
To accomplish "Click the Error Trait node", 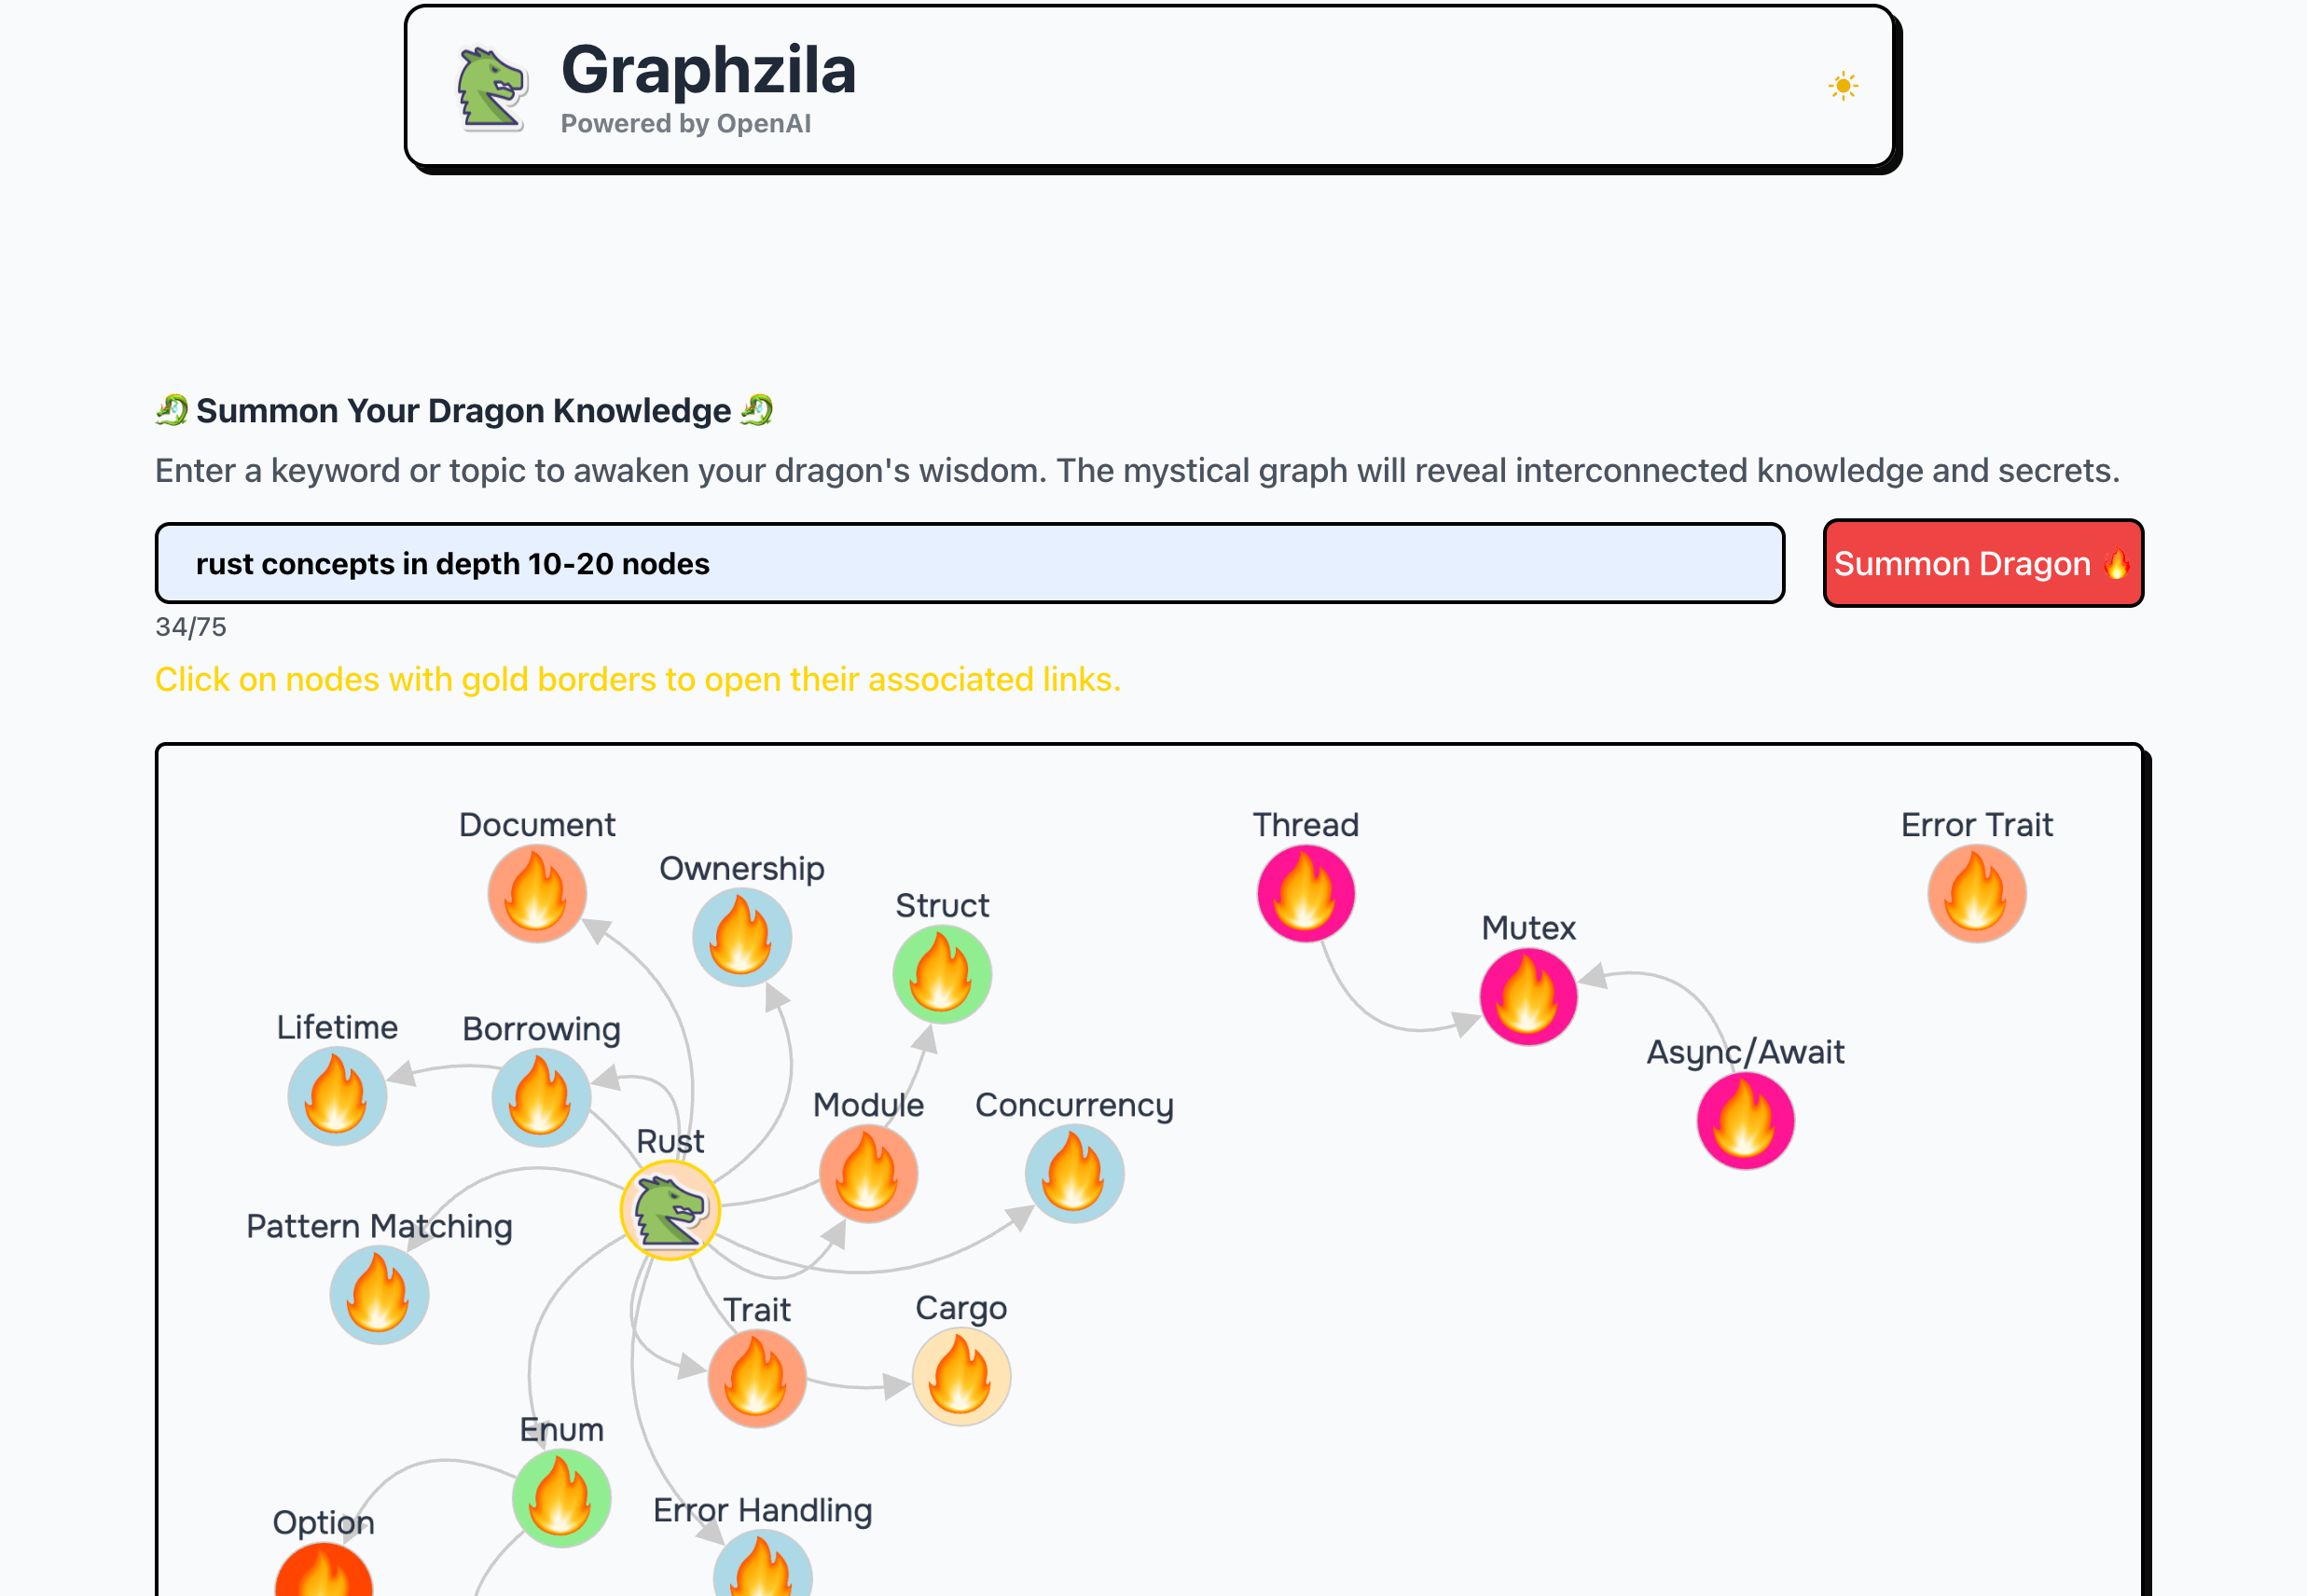I will (x=1976, y=893).
